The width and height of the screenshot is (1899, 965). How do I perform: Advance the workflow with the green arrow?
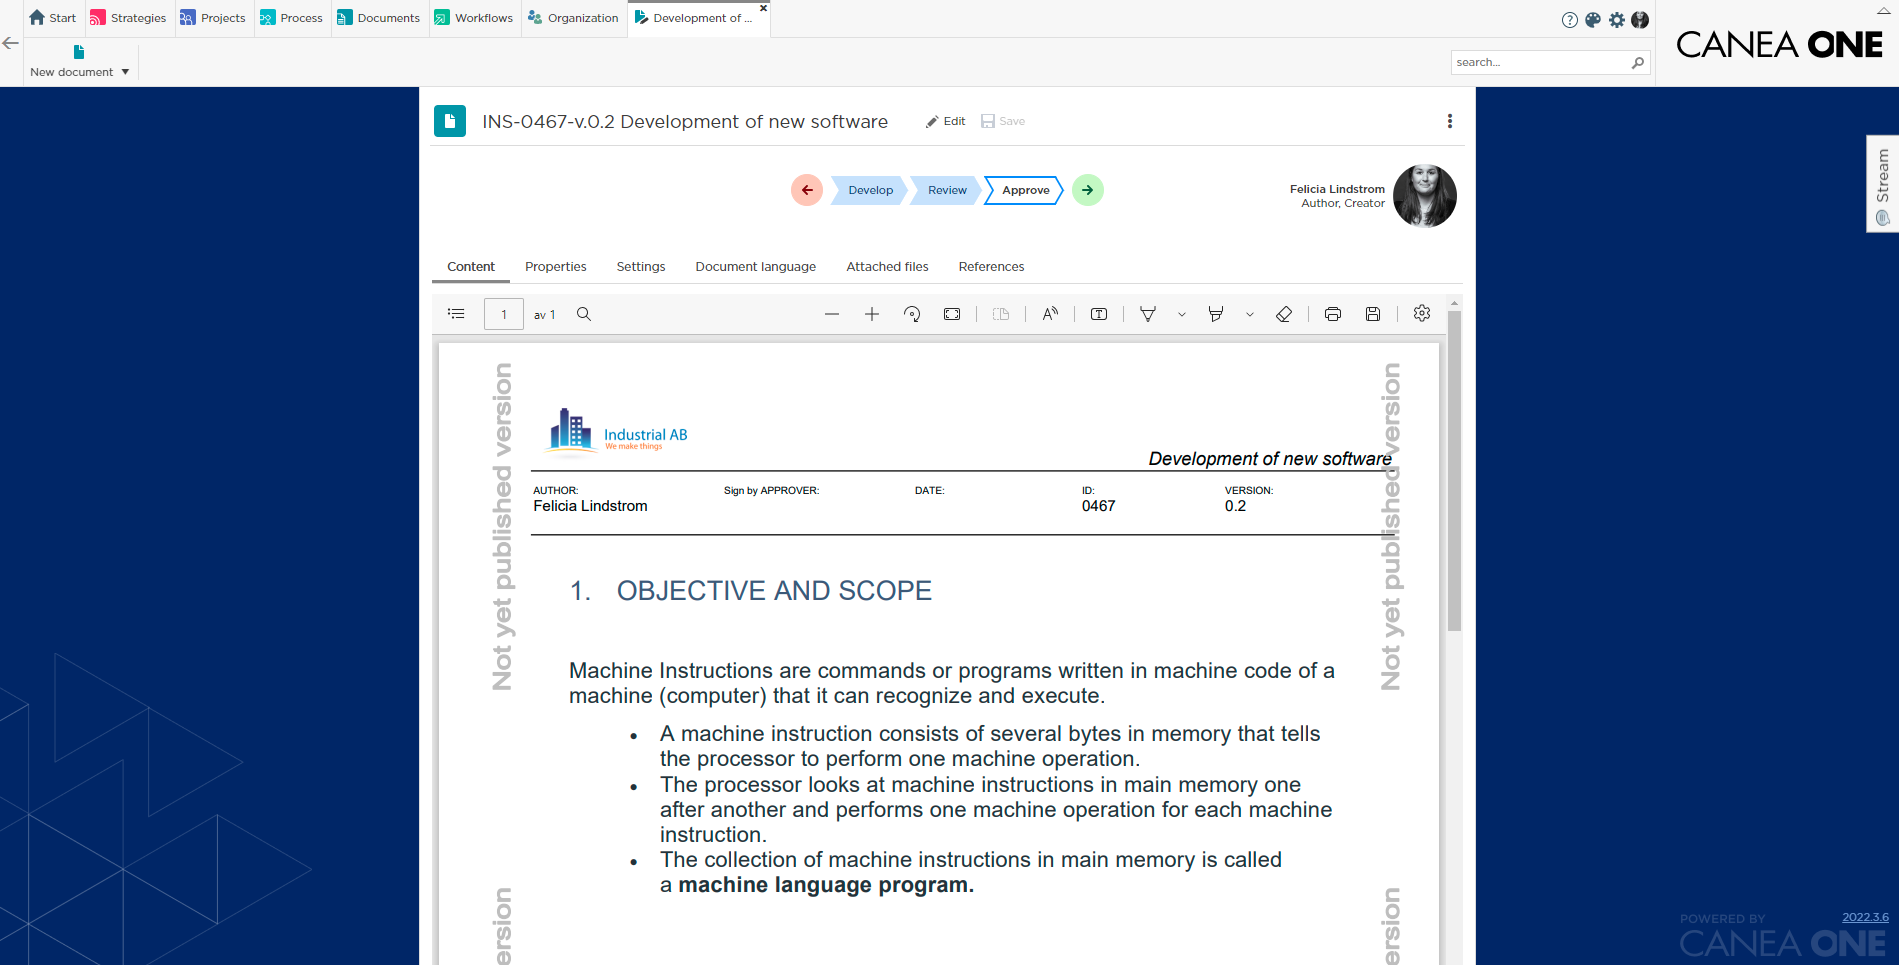pos(1087,190)
